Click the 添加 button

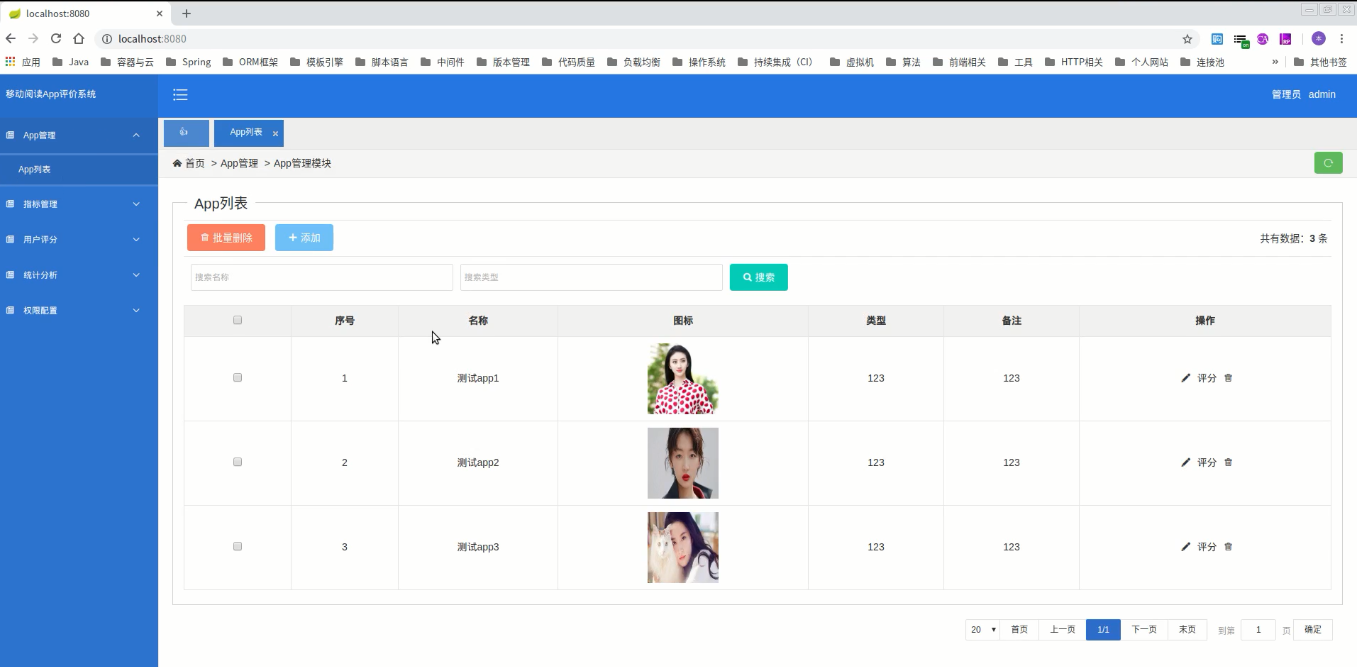304,238
